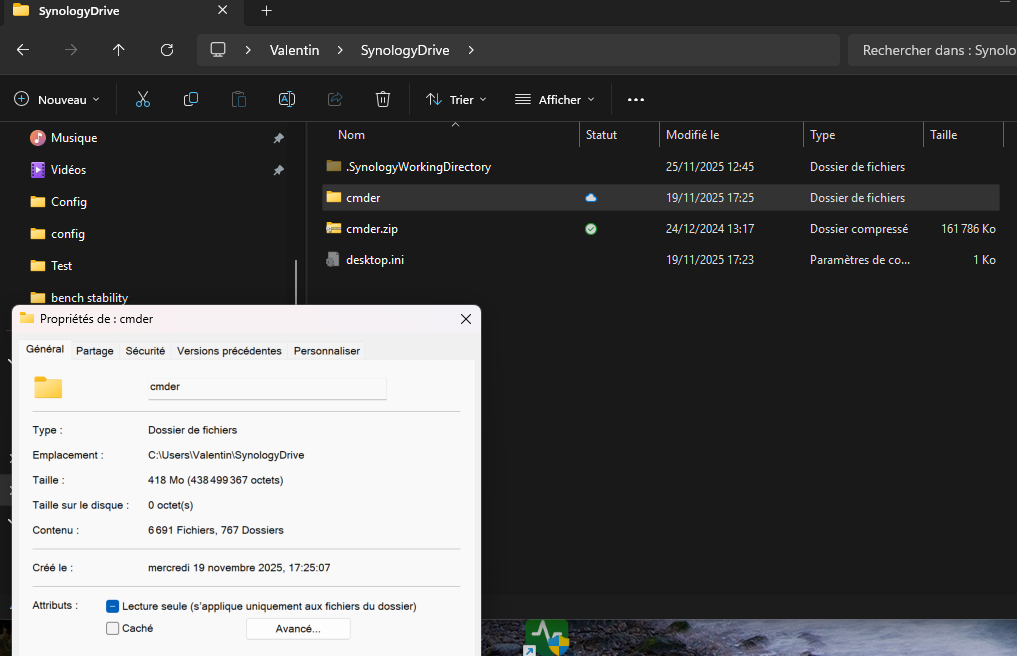
Task: Enable the Caché checkbox
Action: [x=113, y=628]
